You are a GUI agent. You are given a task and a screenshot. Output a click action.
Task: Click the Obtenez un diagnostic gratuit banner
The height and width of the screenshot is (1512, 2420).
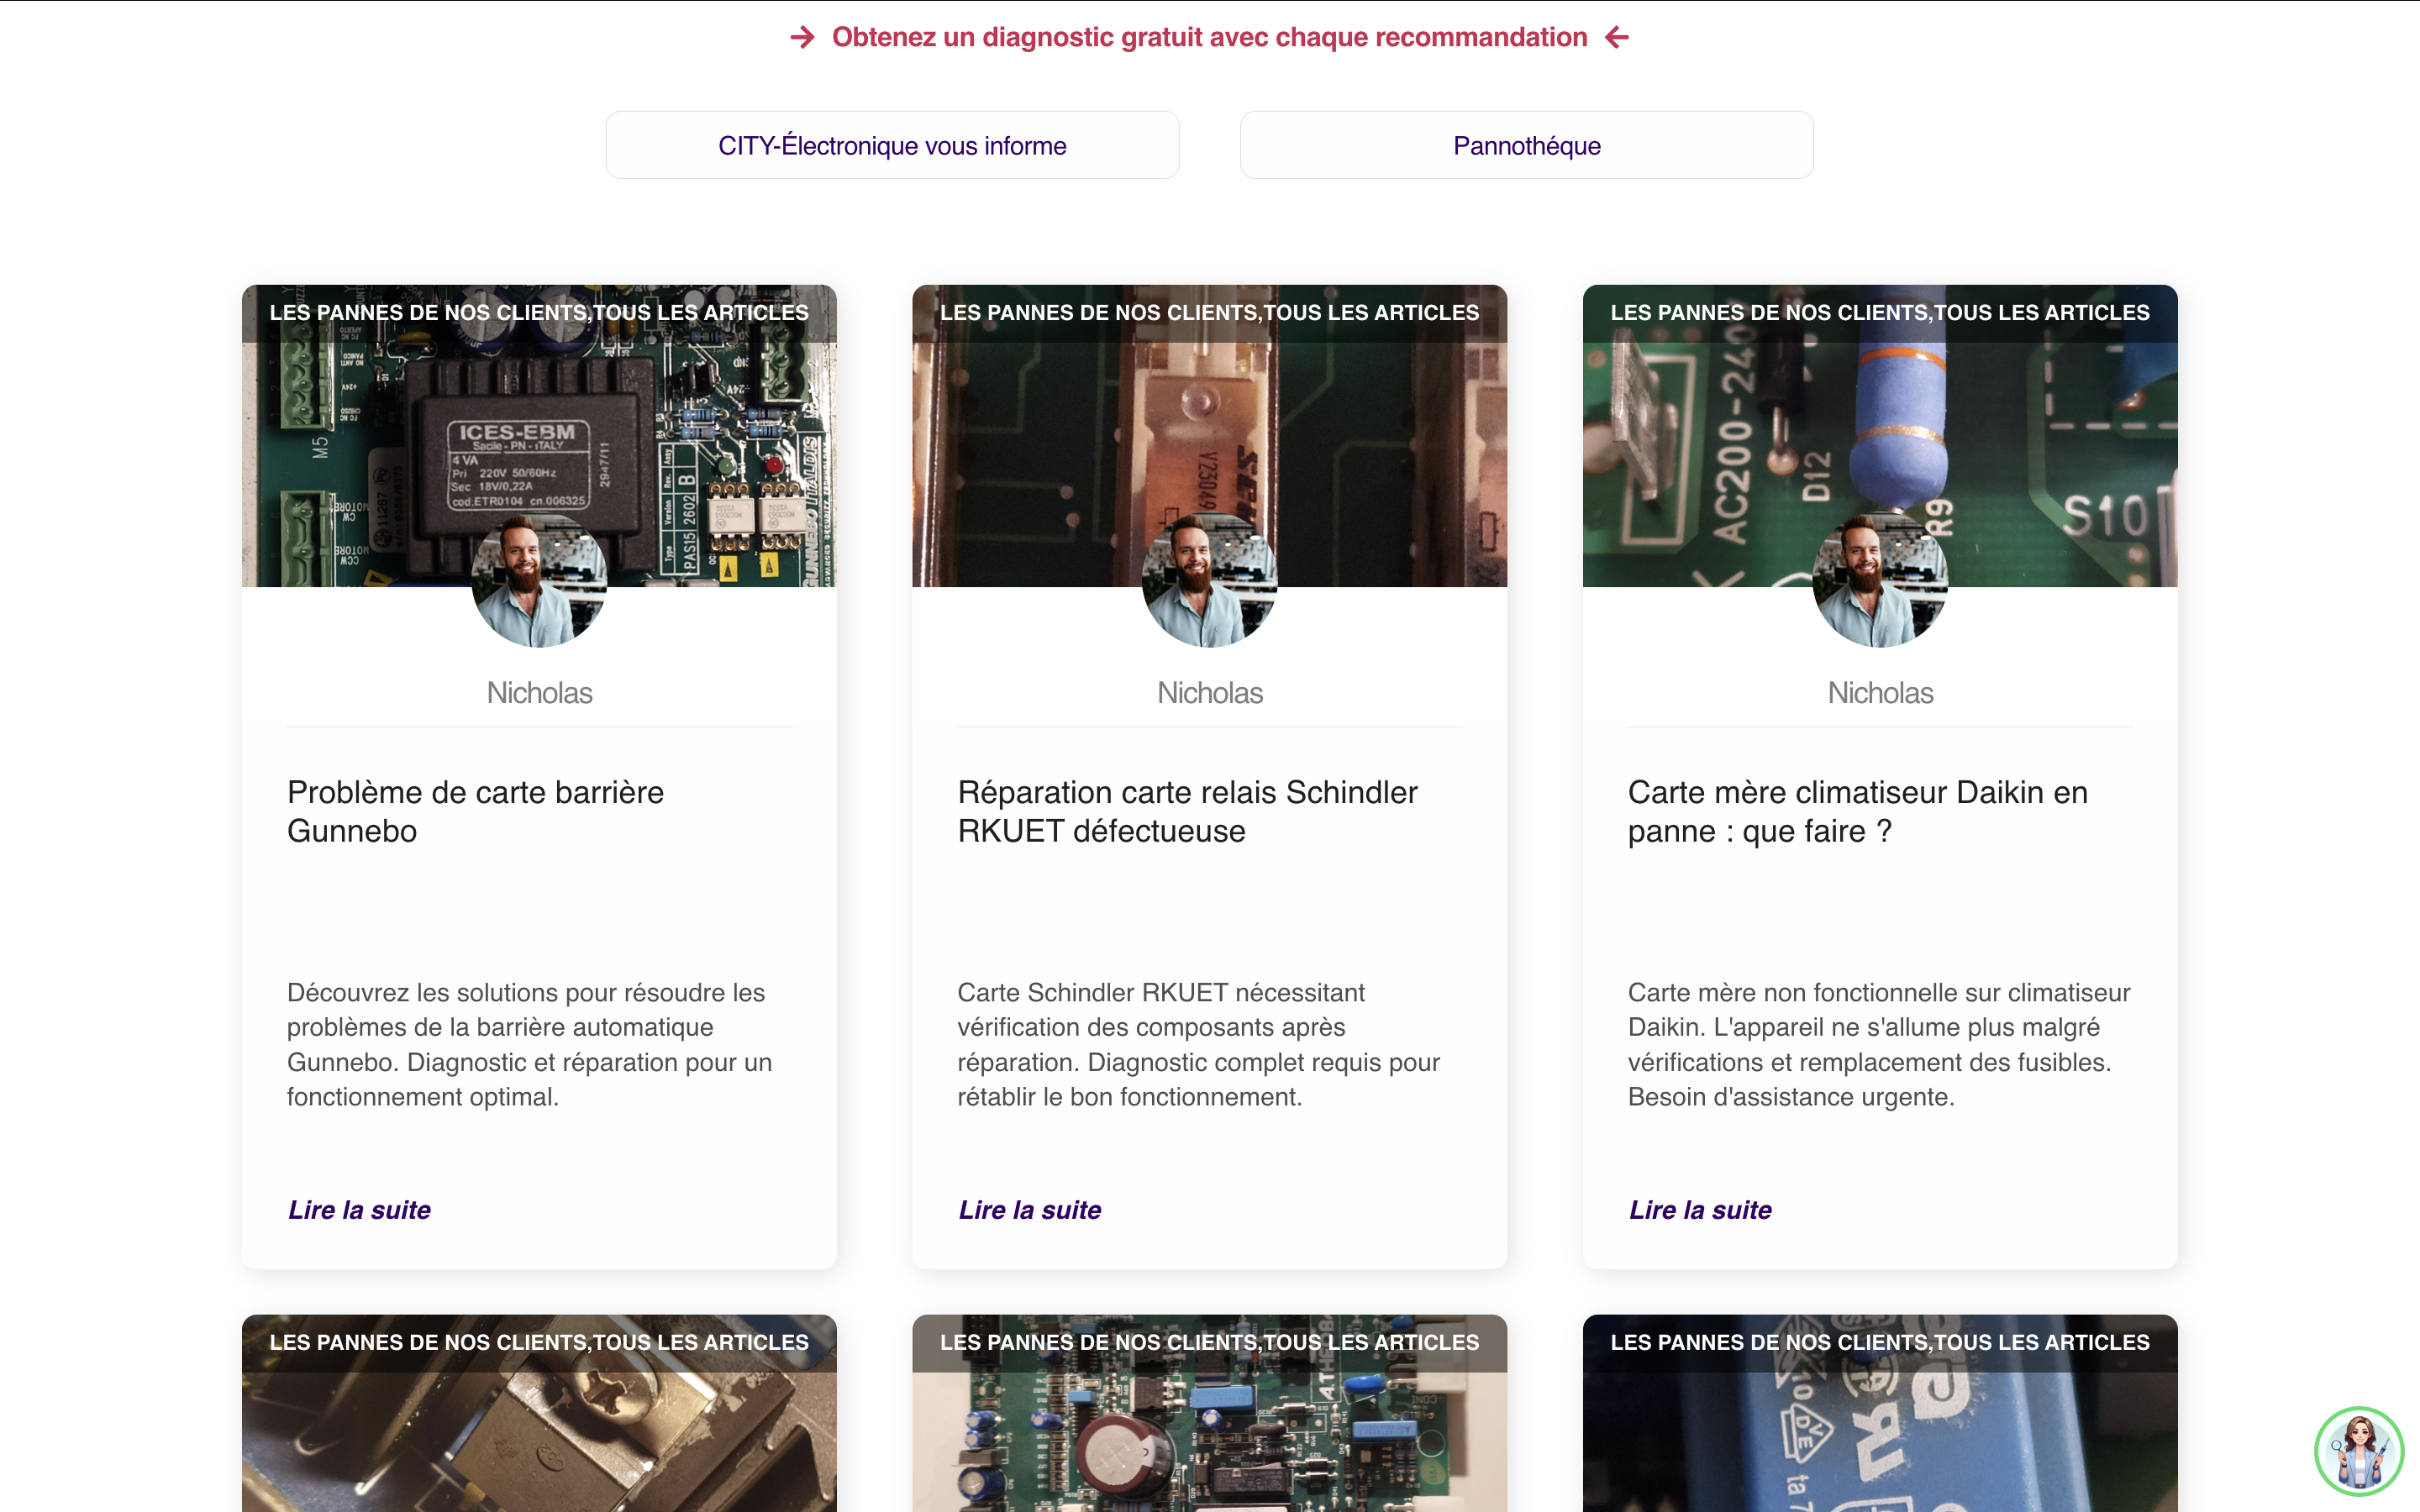pyautogui.click(x=1209, y=37)
